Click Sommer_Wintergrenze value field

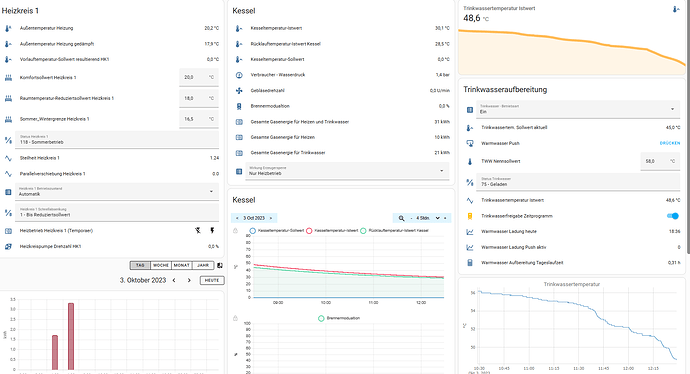pos(199,119)
